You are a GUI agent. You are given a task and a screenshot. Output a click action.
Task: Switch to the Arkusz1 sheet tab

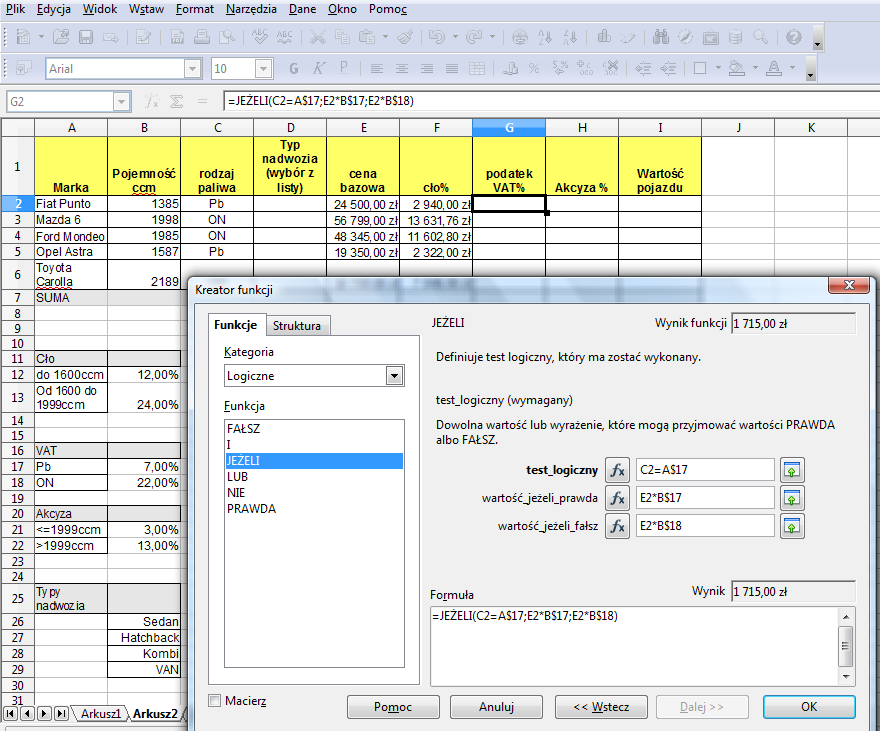(100, 714)
